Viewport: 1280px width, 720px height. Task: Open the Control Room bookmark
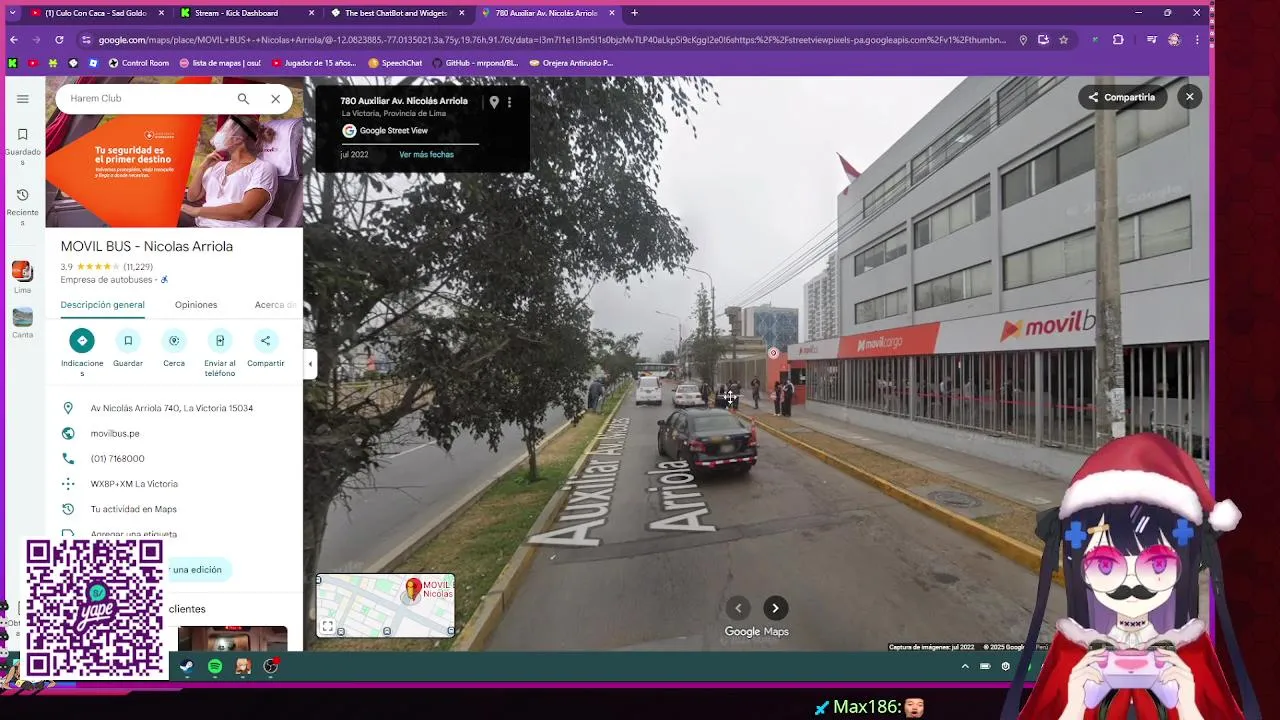[x=138, y=63]
